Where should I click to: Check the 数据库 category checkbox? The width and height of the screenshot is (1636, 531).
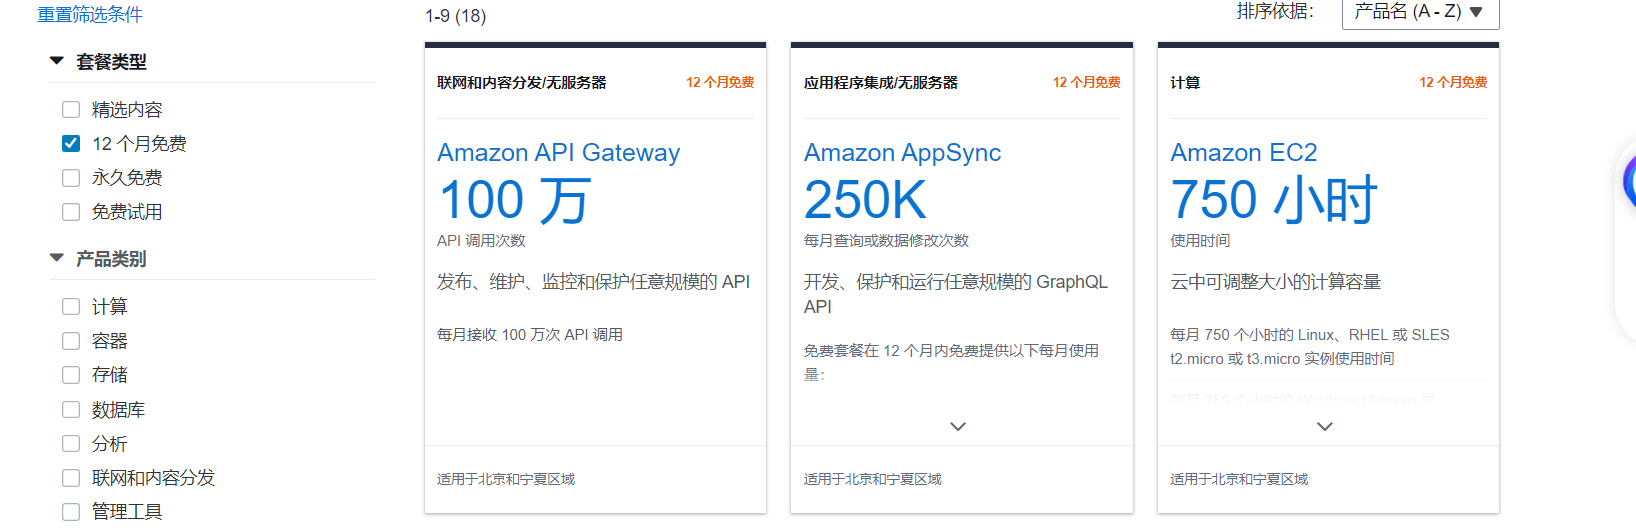click(71, 410)
